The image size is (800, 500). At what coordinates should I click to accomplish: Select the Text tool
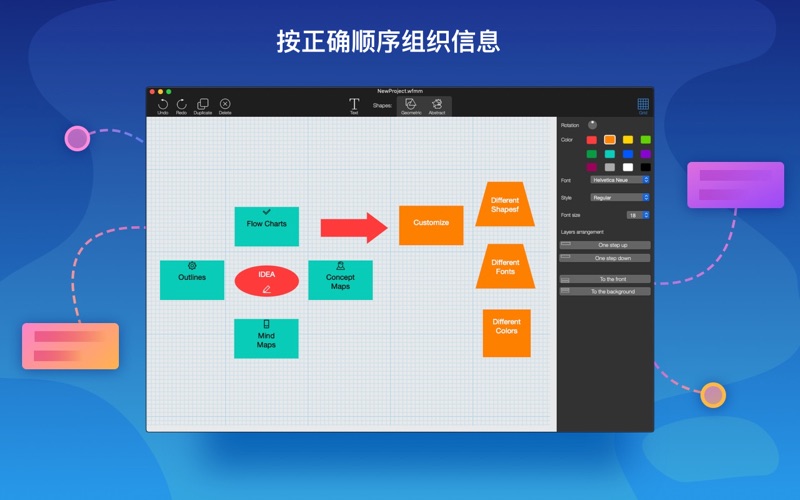click(354, 104)
